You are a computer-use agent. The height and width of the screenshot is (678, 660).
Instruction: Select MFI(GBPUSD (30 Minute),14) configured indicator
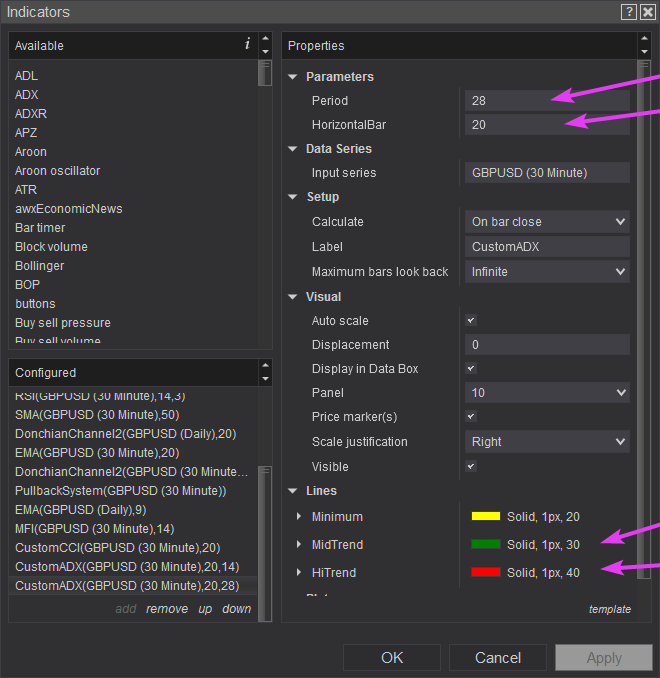[x=94, y=529]
